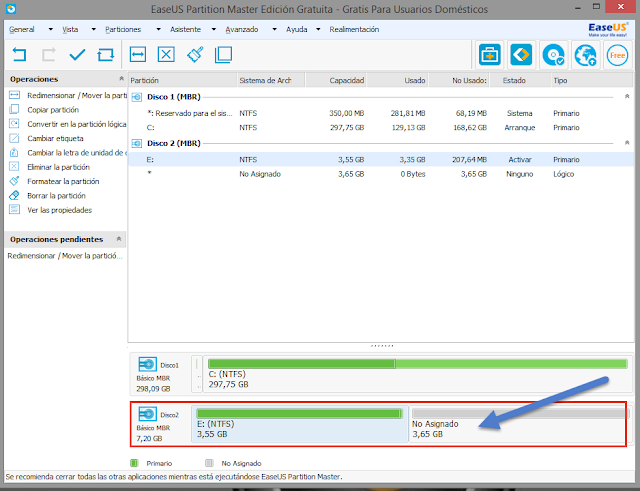Open the General menu
This screenshot has height=491, width=640.
(x=22, y=29)
